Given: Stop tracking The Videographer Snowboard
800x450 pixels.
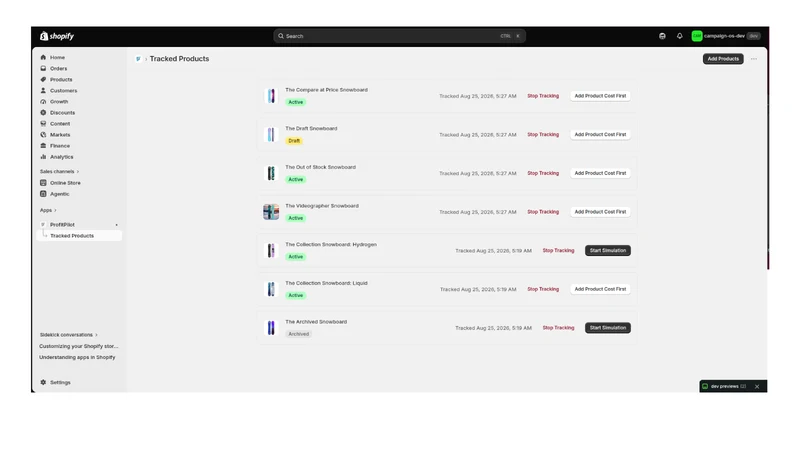Looking at the screenshot, I should click(x=543, y=212).
